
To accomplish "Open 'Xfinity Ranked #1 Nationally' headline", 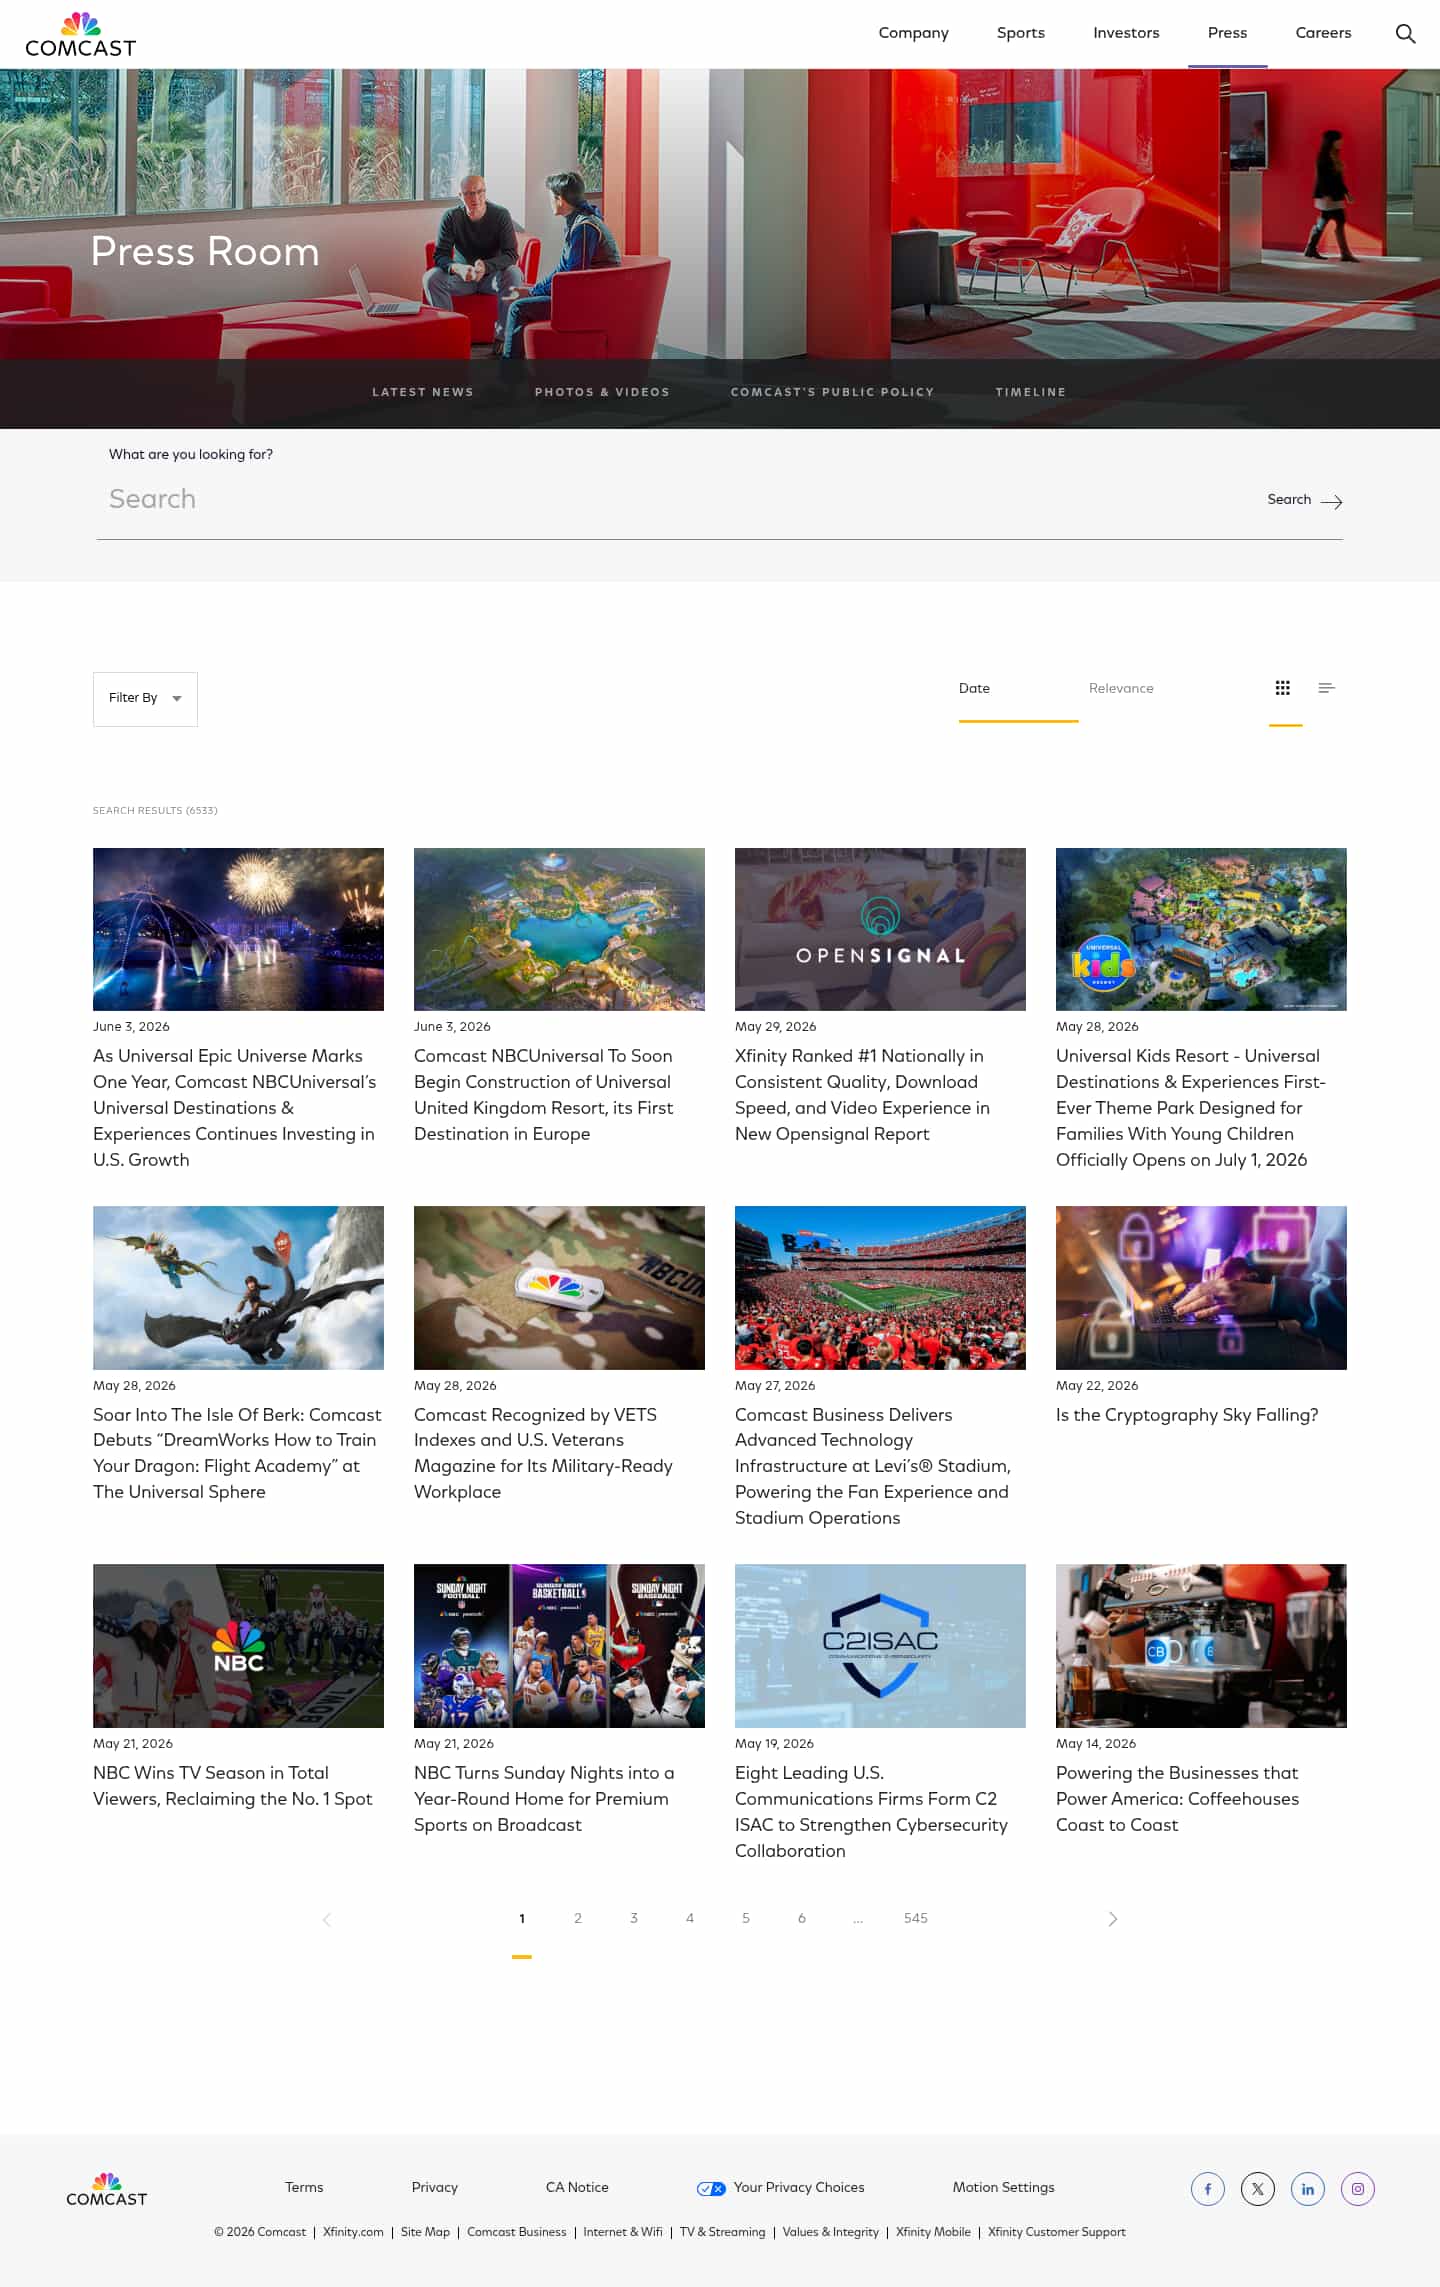I will [x=862, y=1095].
